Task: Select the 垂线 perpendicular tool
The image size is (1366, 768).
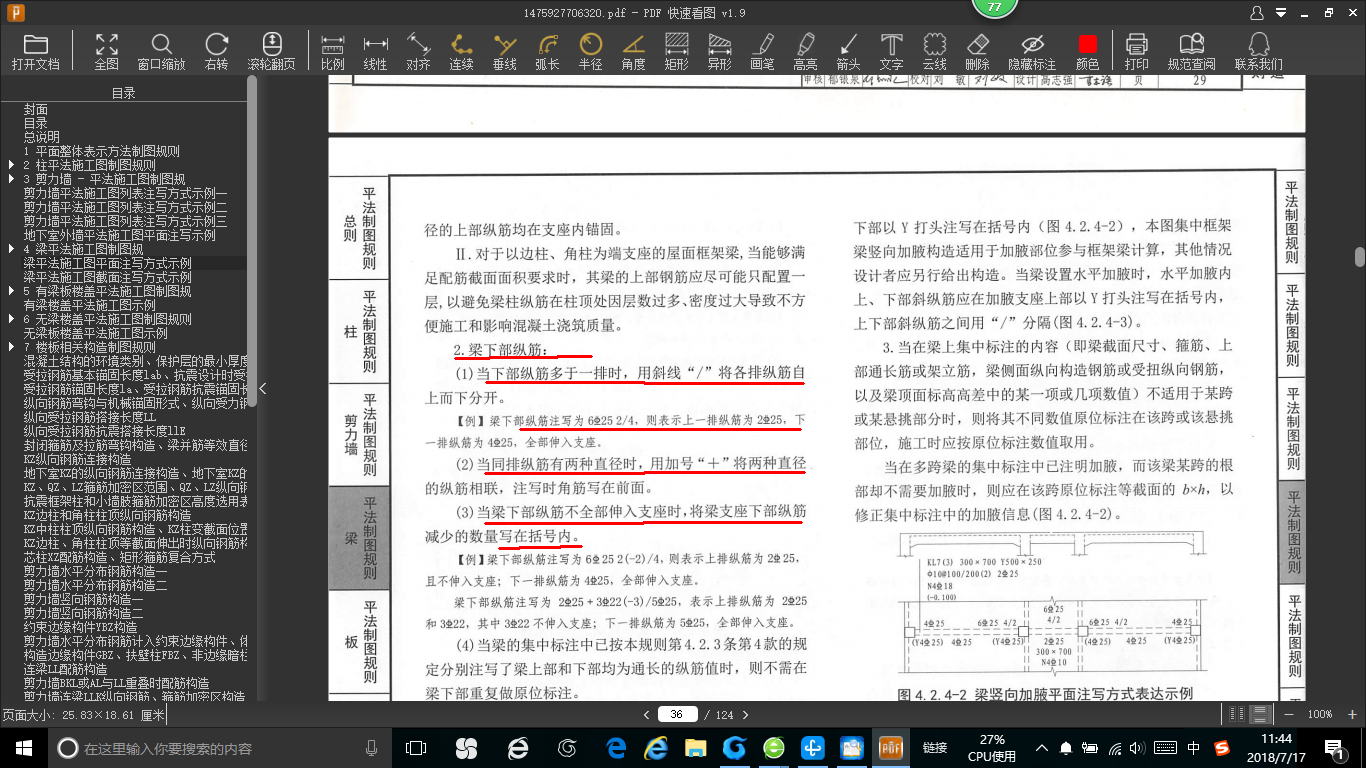Action: pos(504,50)
